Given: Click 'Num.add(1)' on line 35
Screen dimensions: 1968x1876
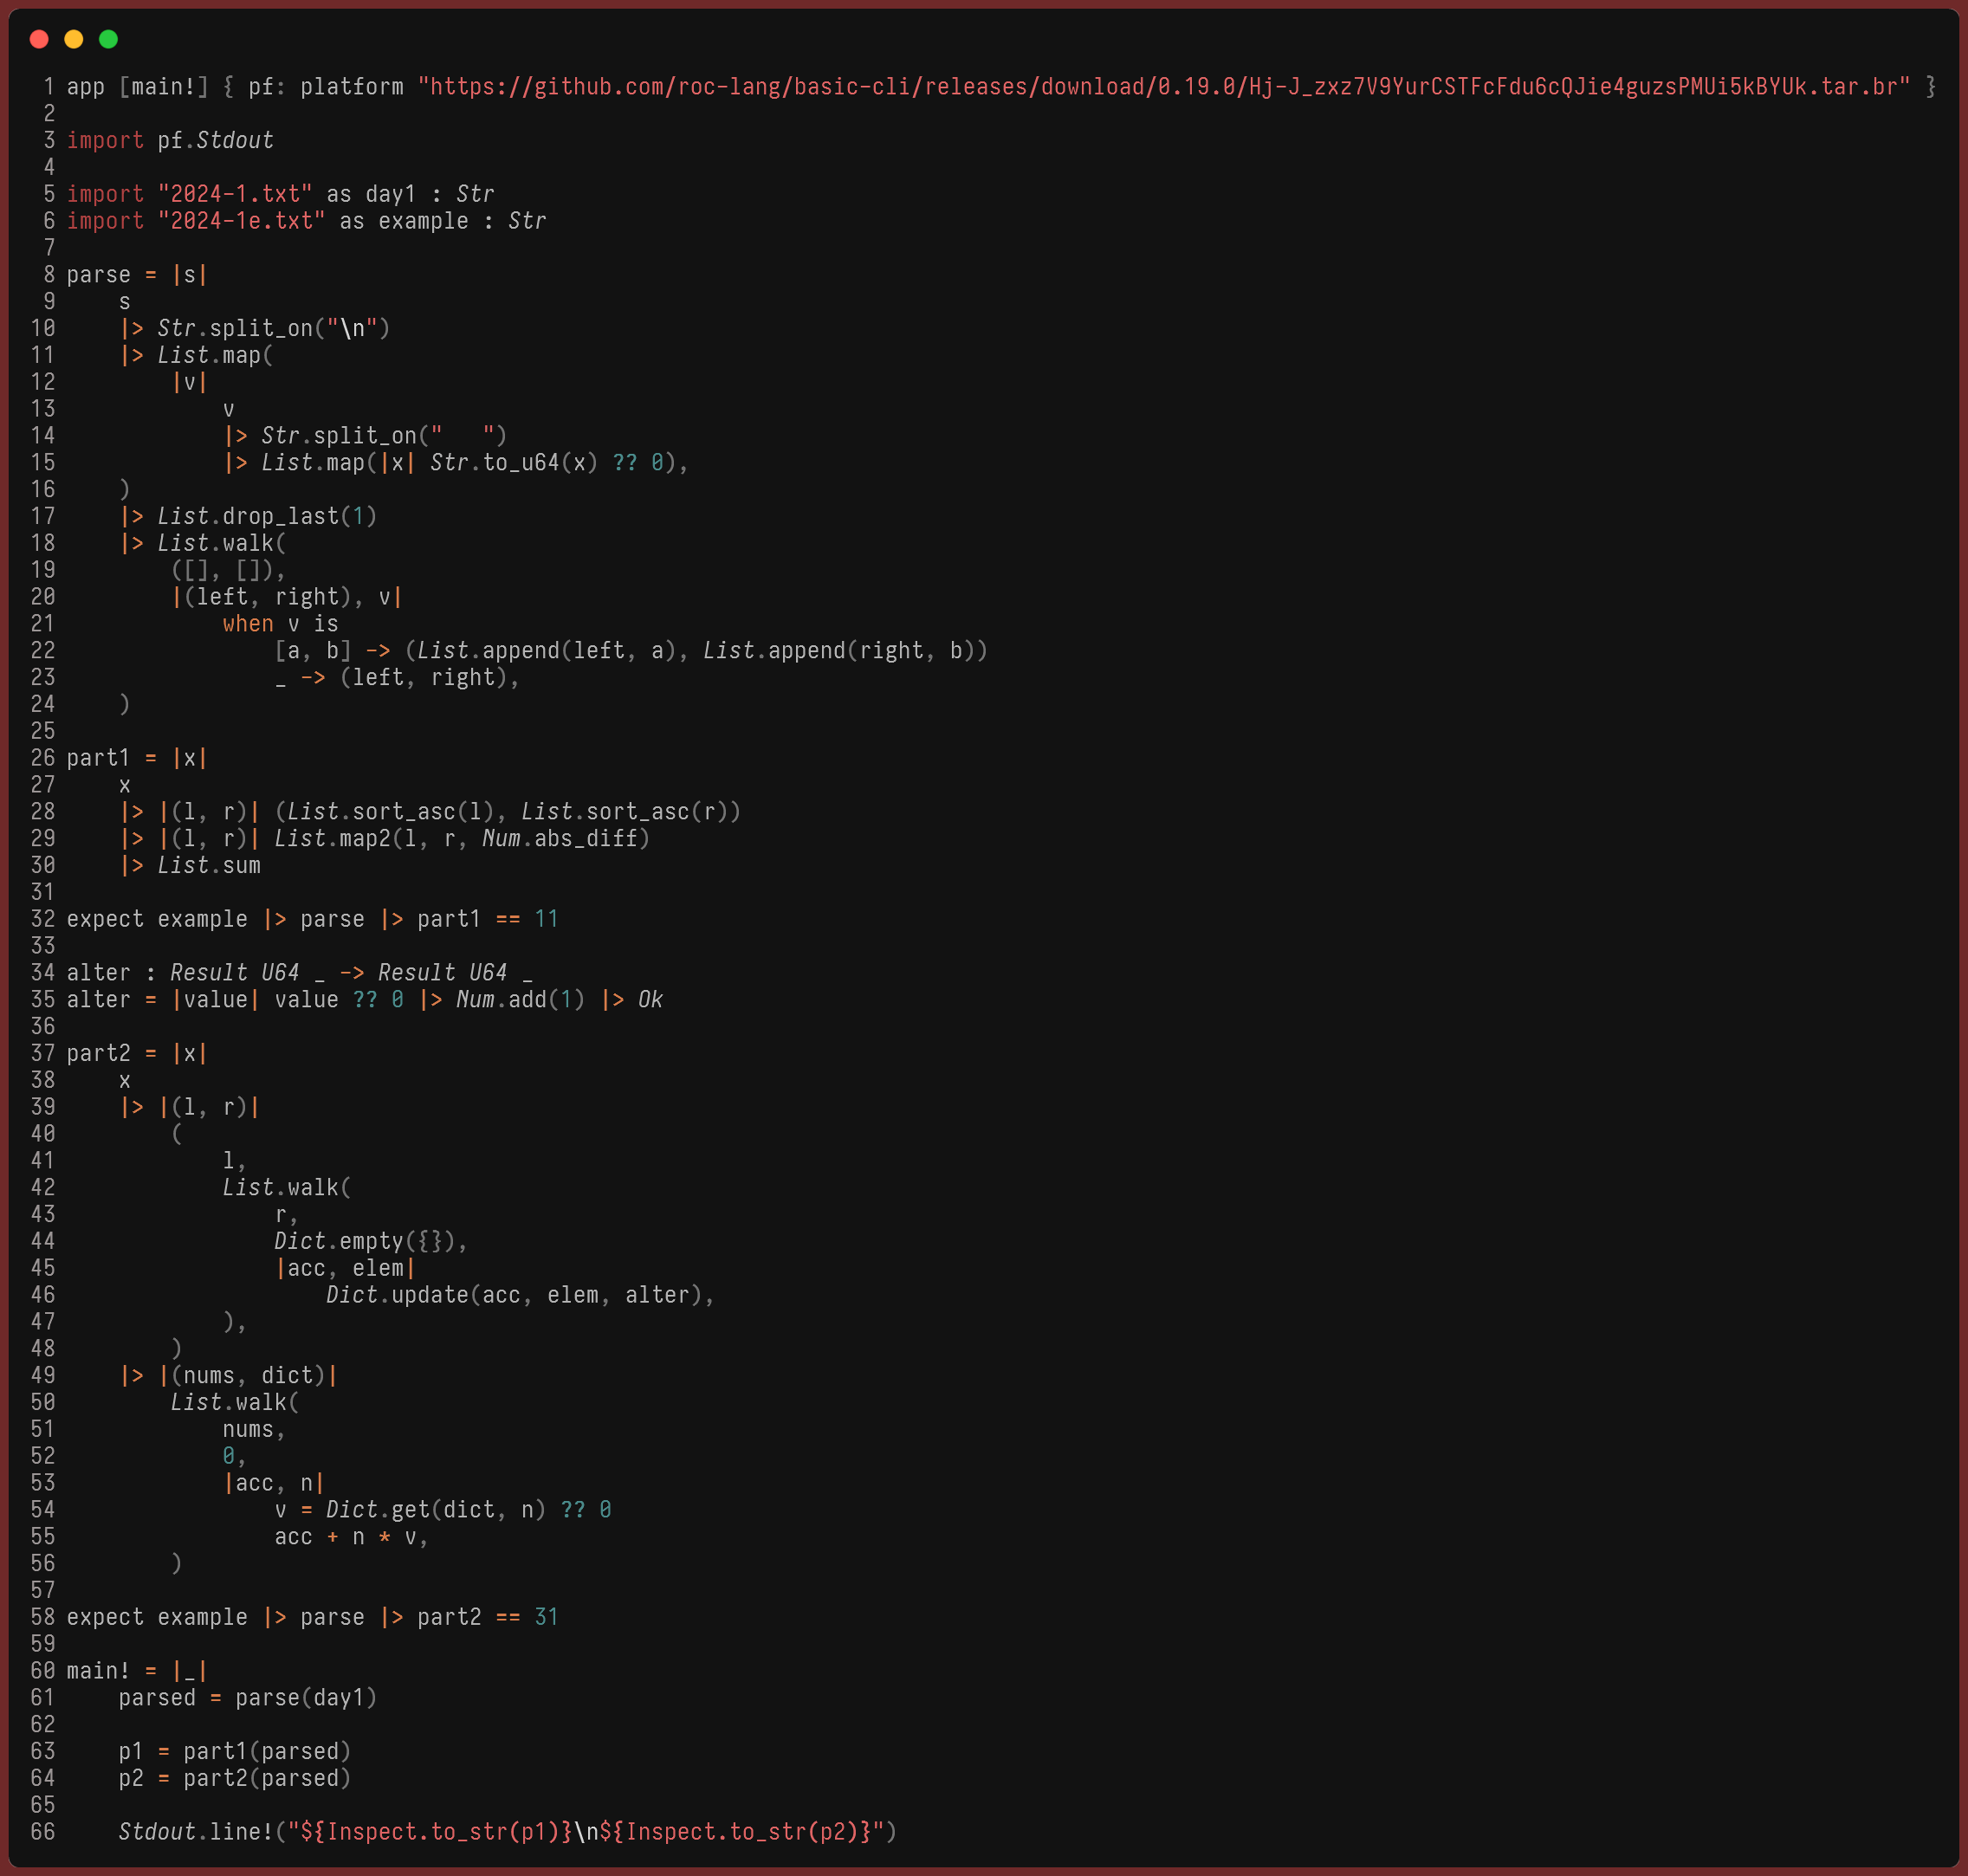Looking at the screenshot, I should (x=521, y=1000).
